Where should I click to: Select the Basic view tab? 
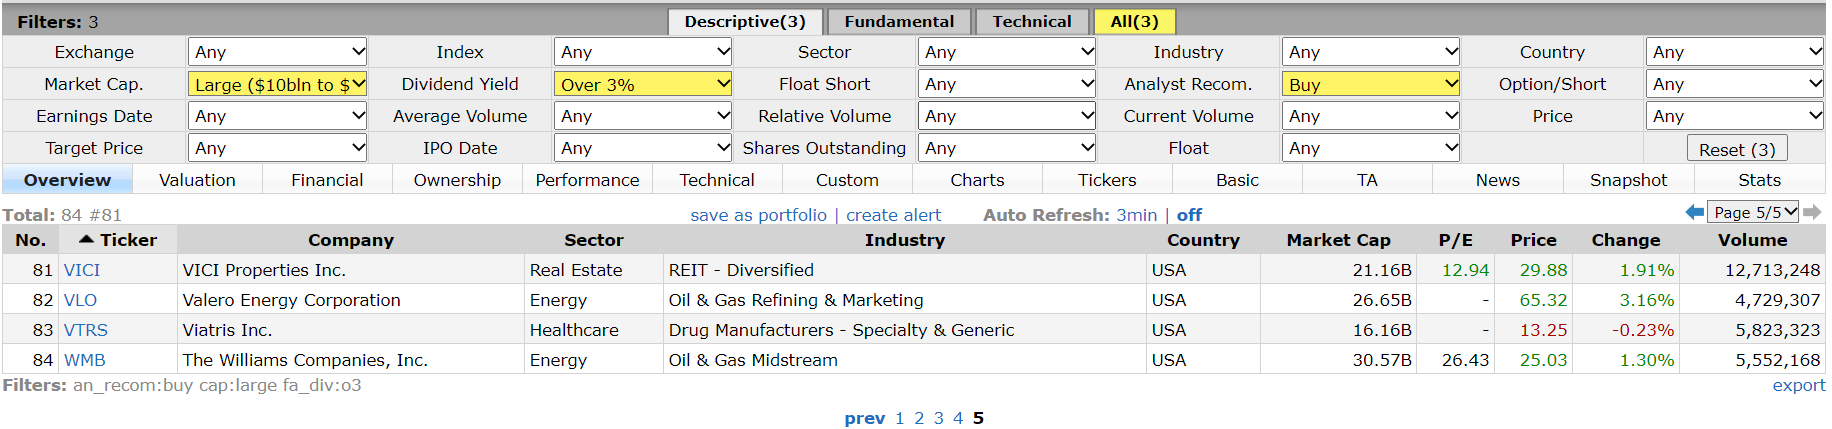point(1237,180)
